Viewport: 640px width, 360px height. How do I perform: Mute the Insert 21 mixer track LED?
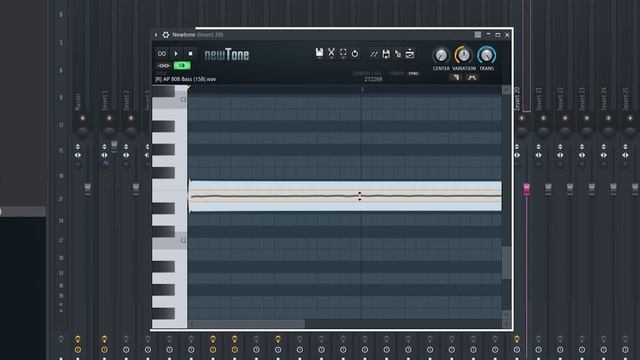(543, 118)
